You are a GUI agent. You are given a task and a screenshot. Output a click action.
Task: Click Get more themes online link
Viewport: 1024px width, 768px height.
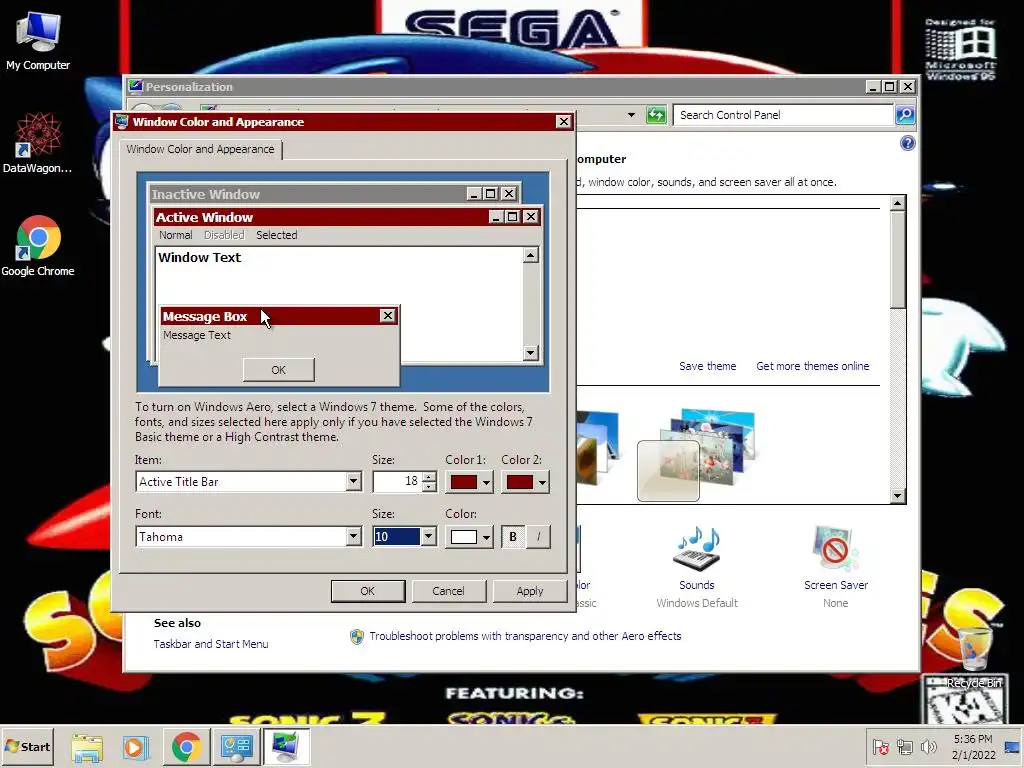[812, 366]
